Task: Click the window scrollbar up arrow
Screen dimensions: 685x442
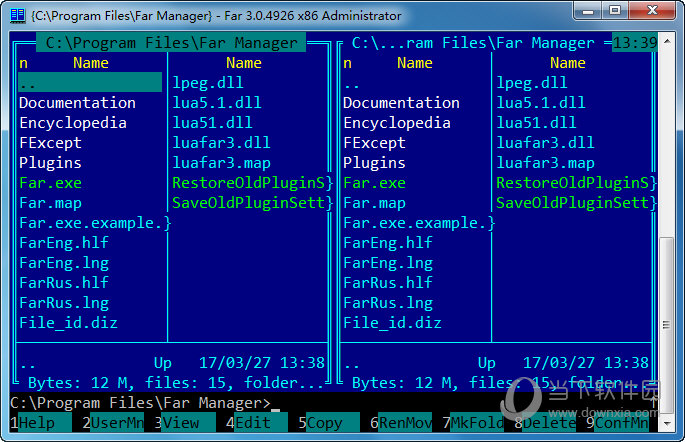Action: (667, 41)
